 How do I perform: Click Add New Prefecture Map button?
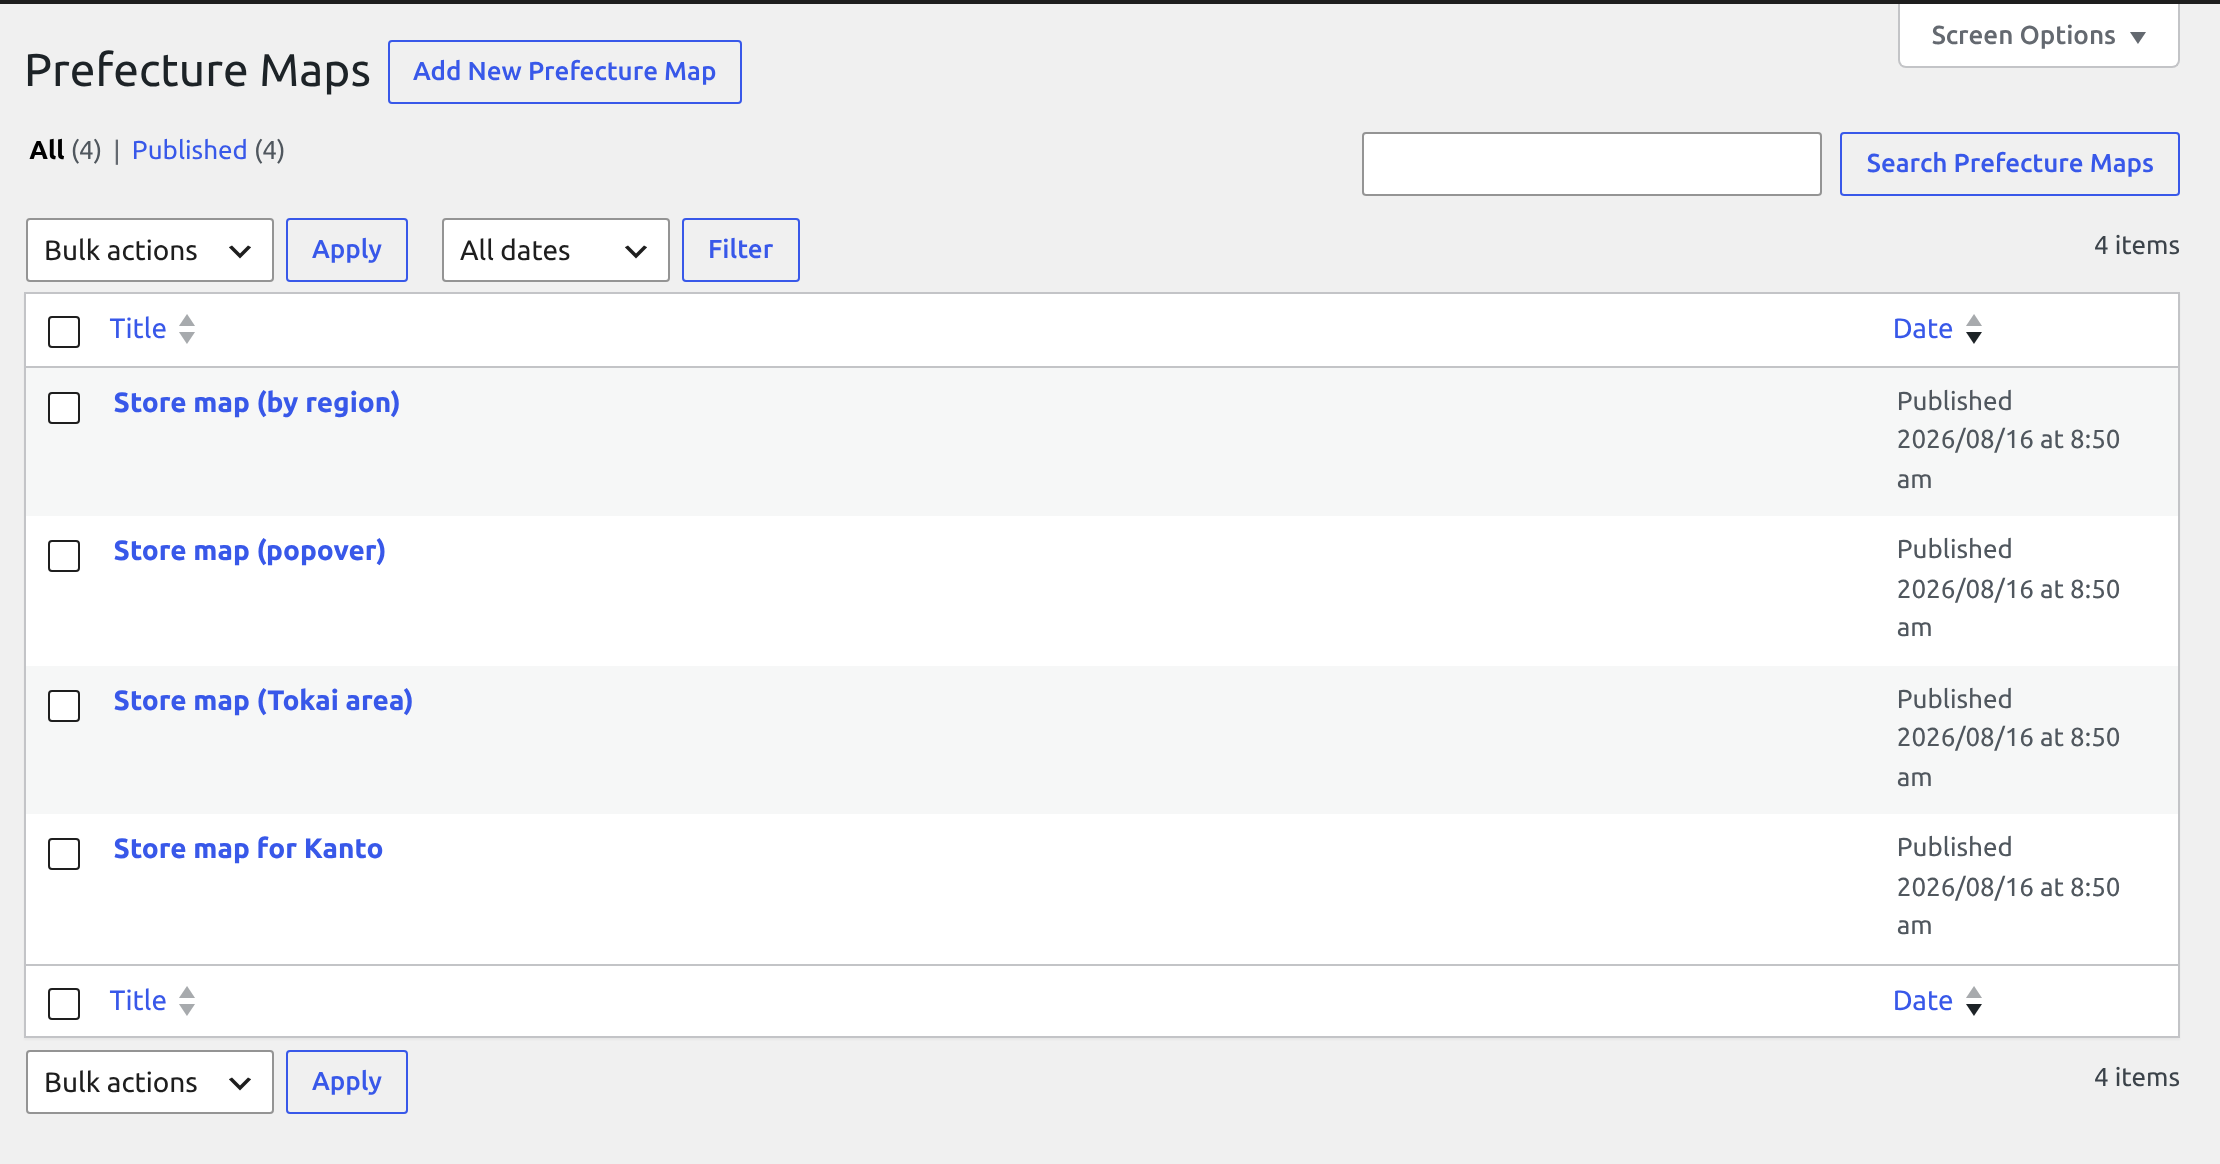point(565,72)
